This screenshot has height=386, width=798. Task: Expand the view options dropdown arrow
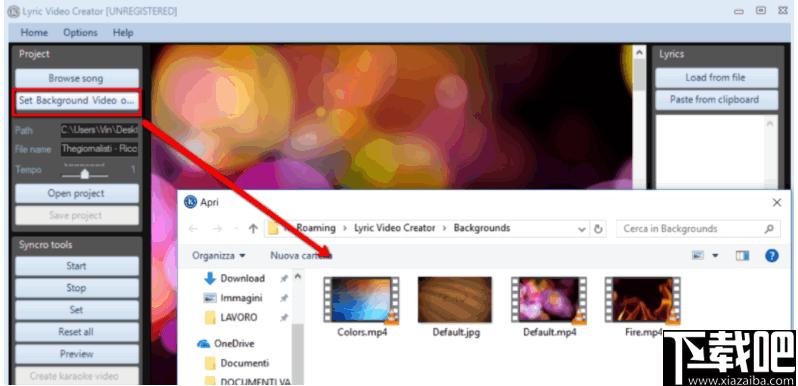click(x=715, y=256)
